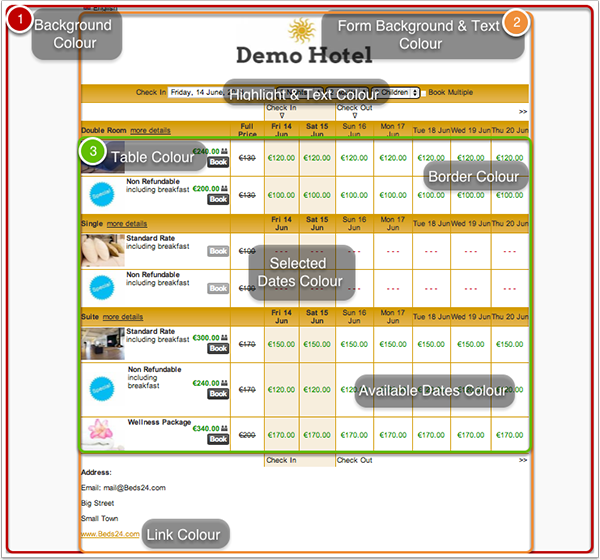Image resolution: width=600 pixels, height=560 pixels.
Task: Open Double Room more details link
Action: 150,131
